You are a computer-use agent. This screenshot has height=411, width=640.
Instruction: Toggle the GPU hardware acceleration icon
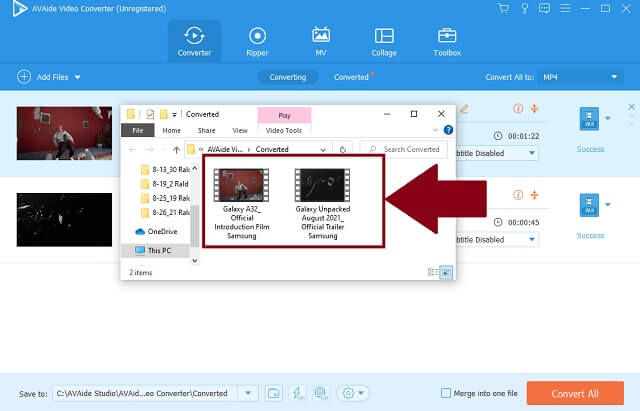coord(321,393)
